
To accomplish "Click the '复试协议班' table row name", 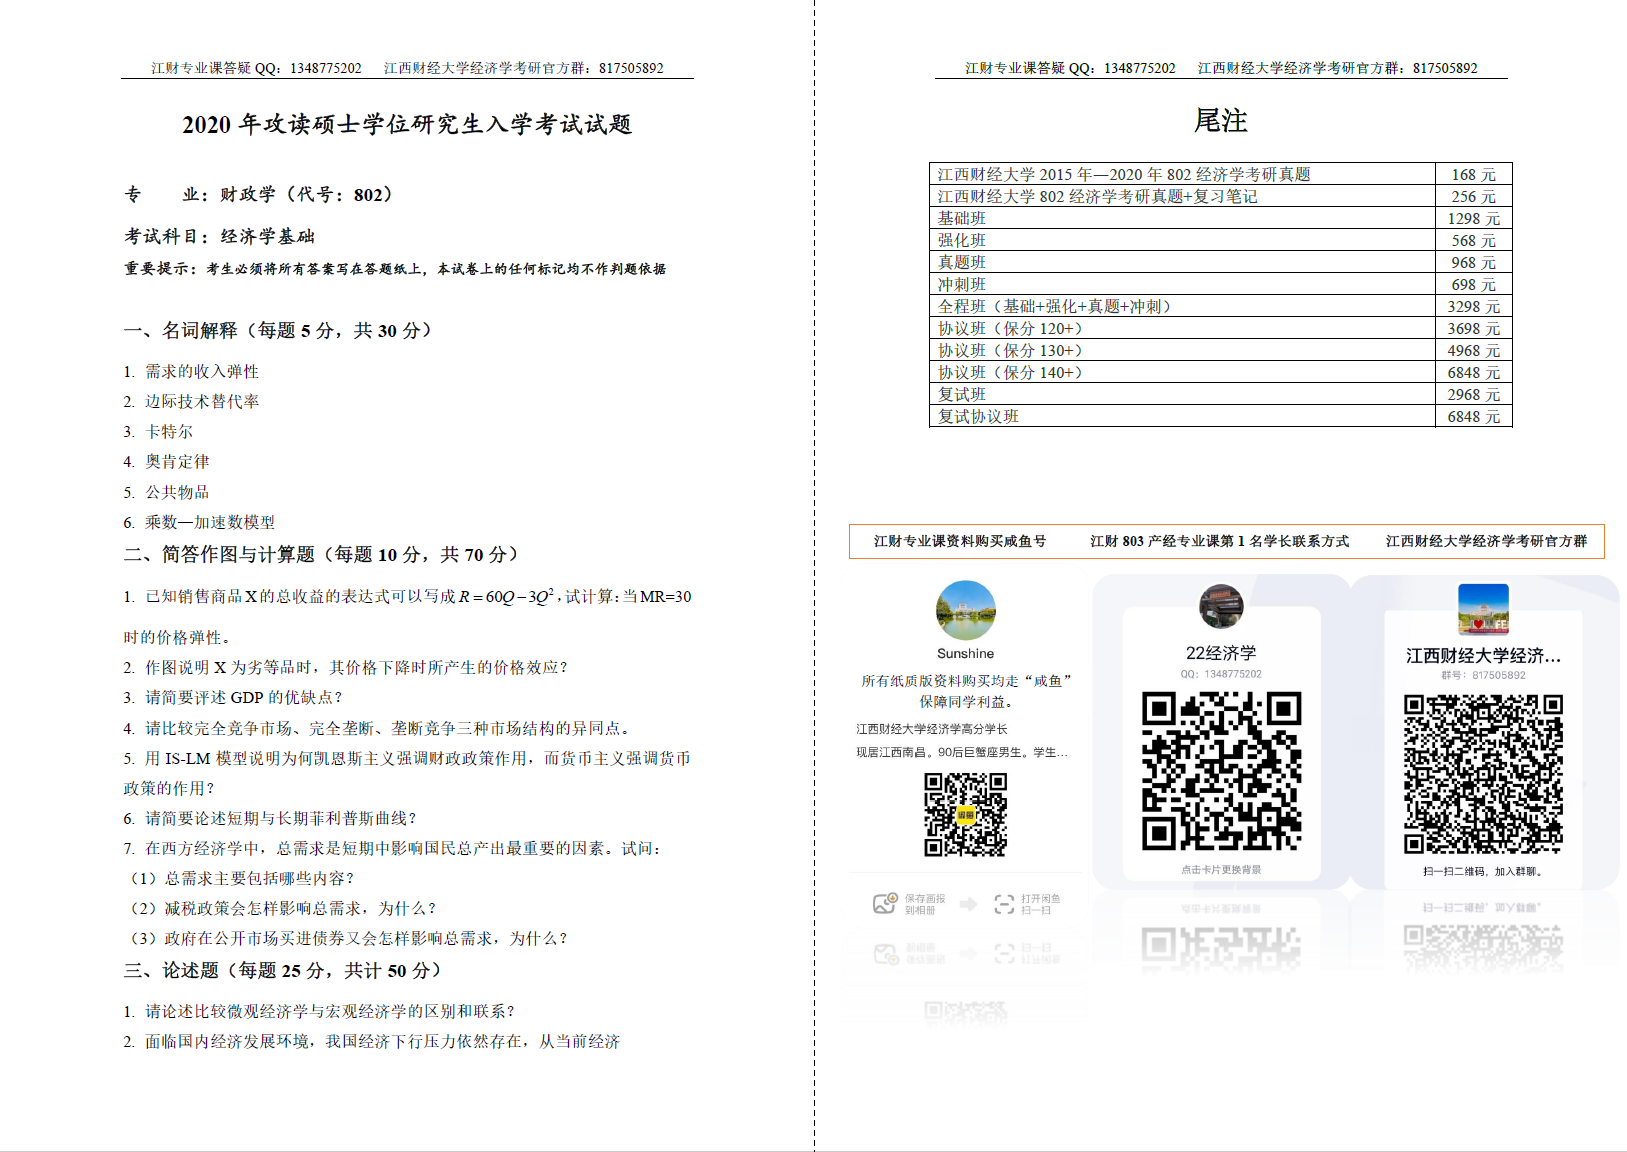I will (978, 416).
